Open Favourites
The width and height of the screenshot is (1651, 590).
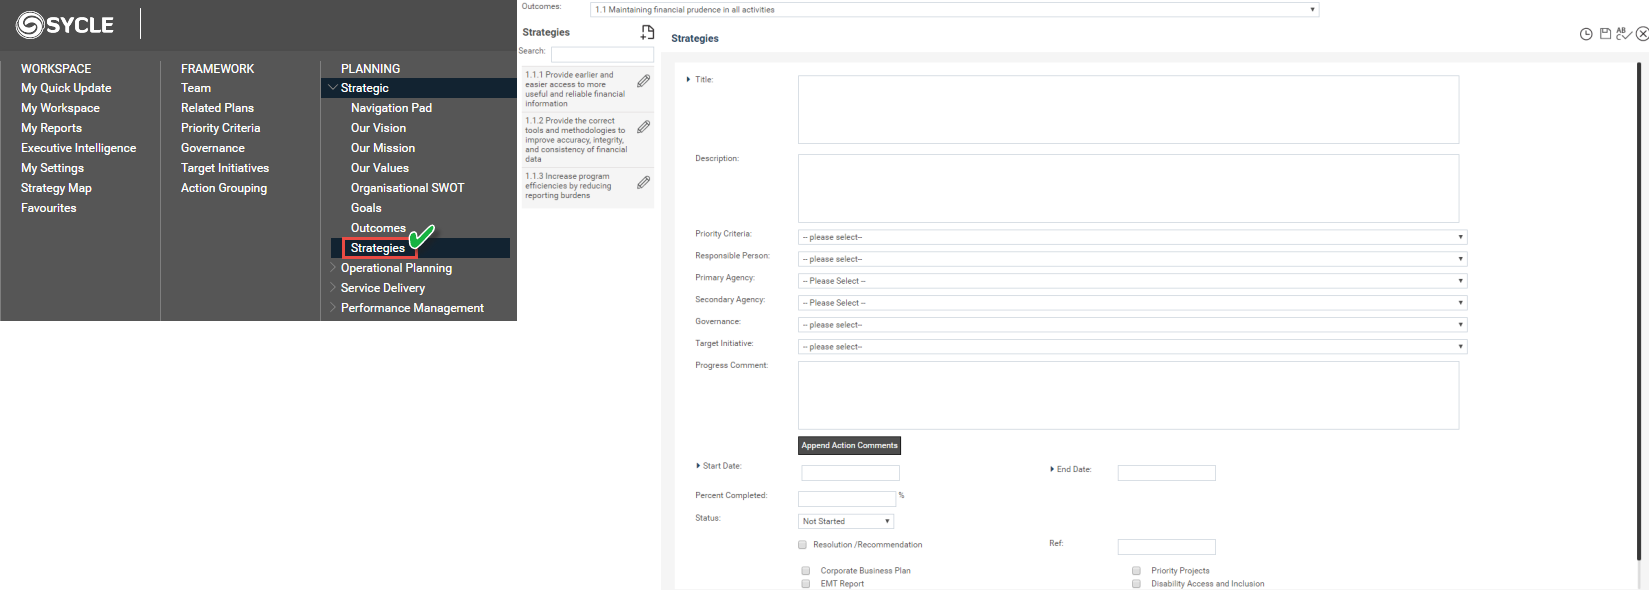[x=48, y=208]
